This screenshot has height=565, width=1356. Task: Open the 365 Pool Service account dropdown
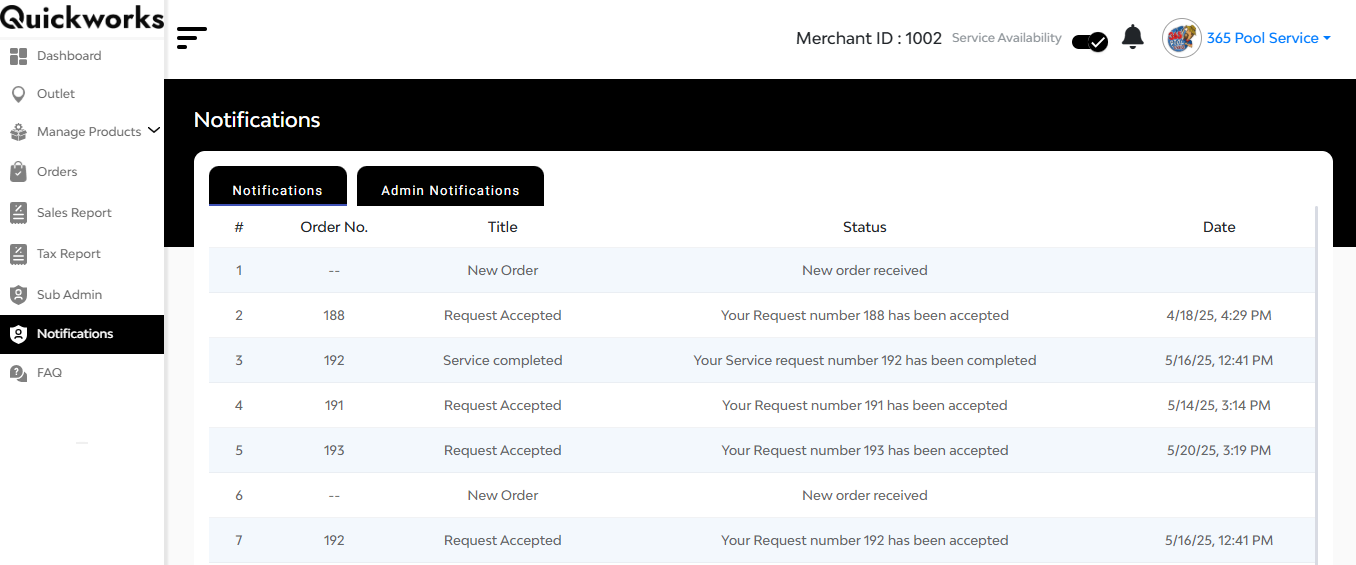point(1268,38)
